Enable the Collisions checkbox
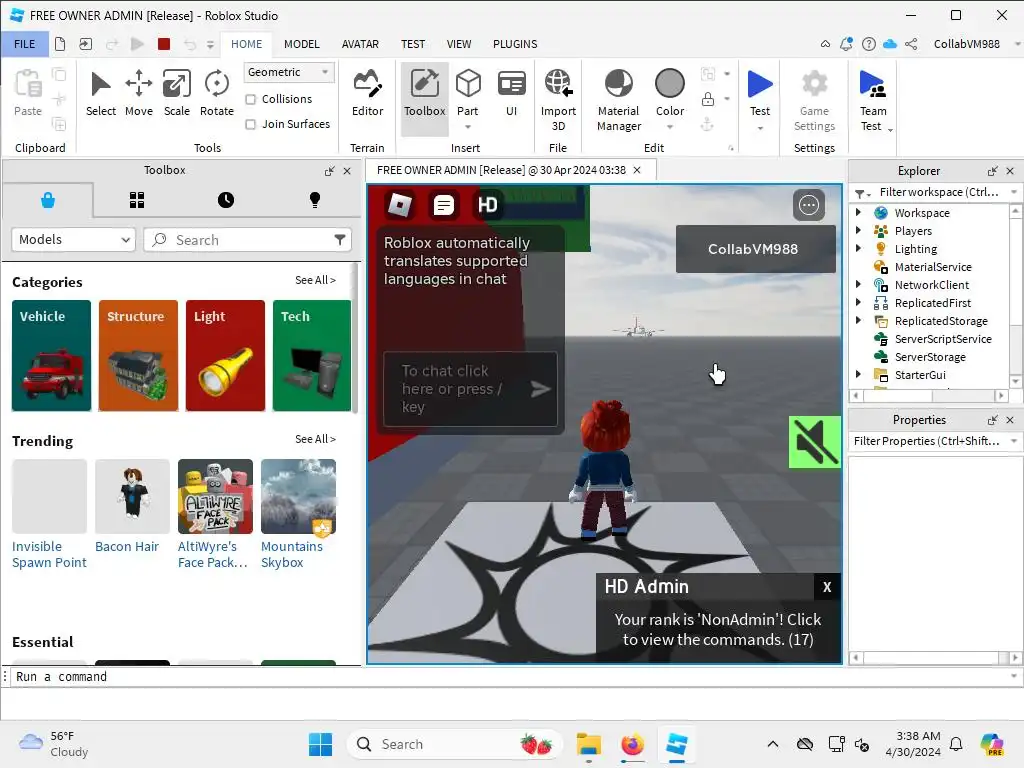Viewport: 1024px width, 768px height. [x=251, y=99]
